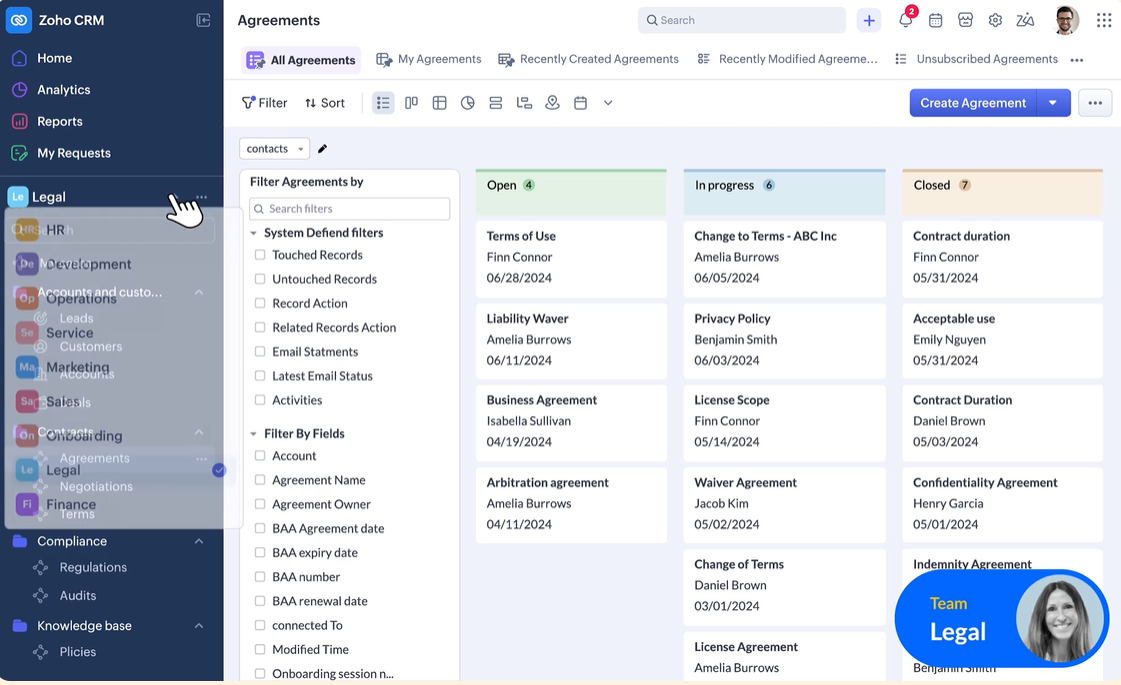Image resolution: width=1121 pixels, height=685 pixels.
Task: Switch to calendar view icon in toolbar
Action: point(581,103)
